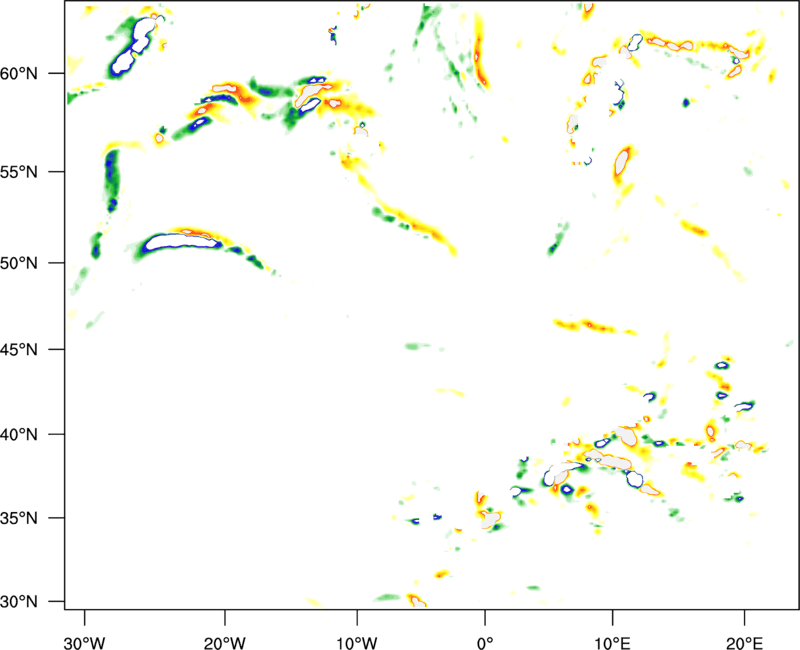Image resolution: width=800 pixels, height=650 pixels.
Task: Click the 55°N latitude label
Action: pyautogui.click(x=19, y=171)
